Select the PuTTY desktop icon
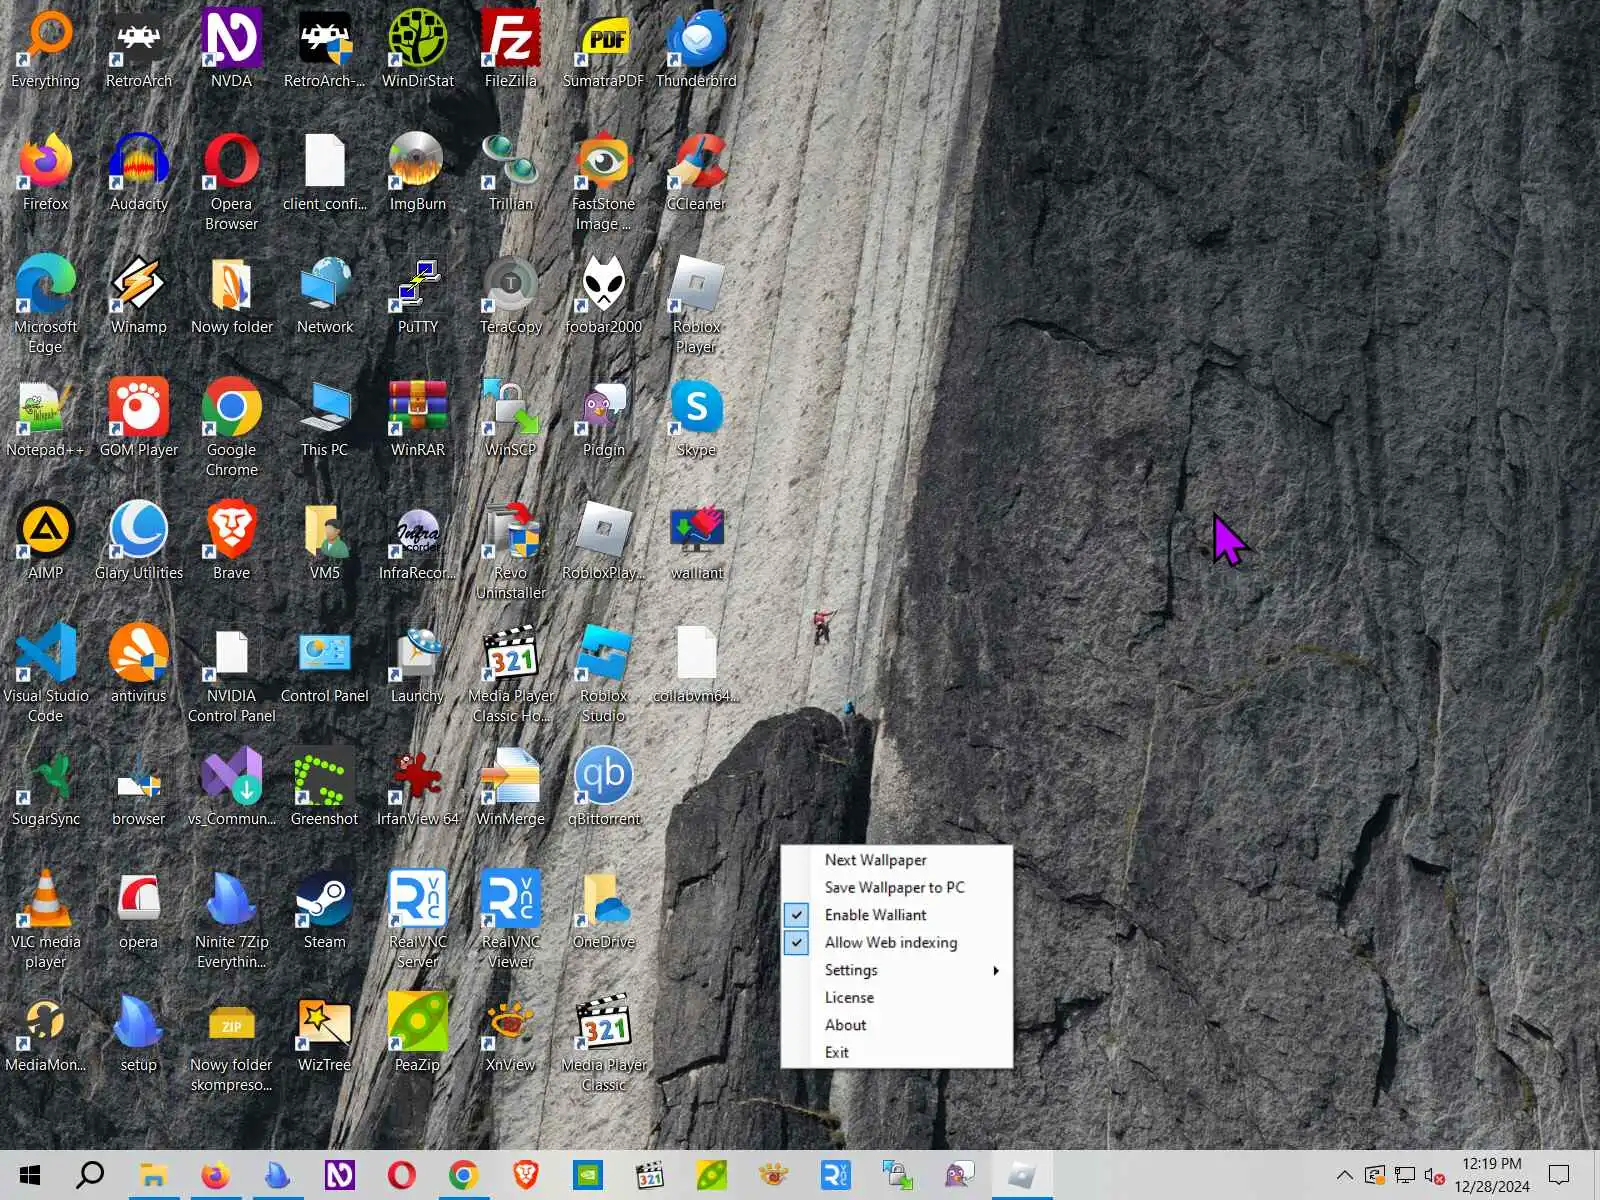1600x1200 pixels. coord(418,294)
